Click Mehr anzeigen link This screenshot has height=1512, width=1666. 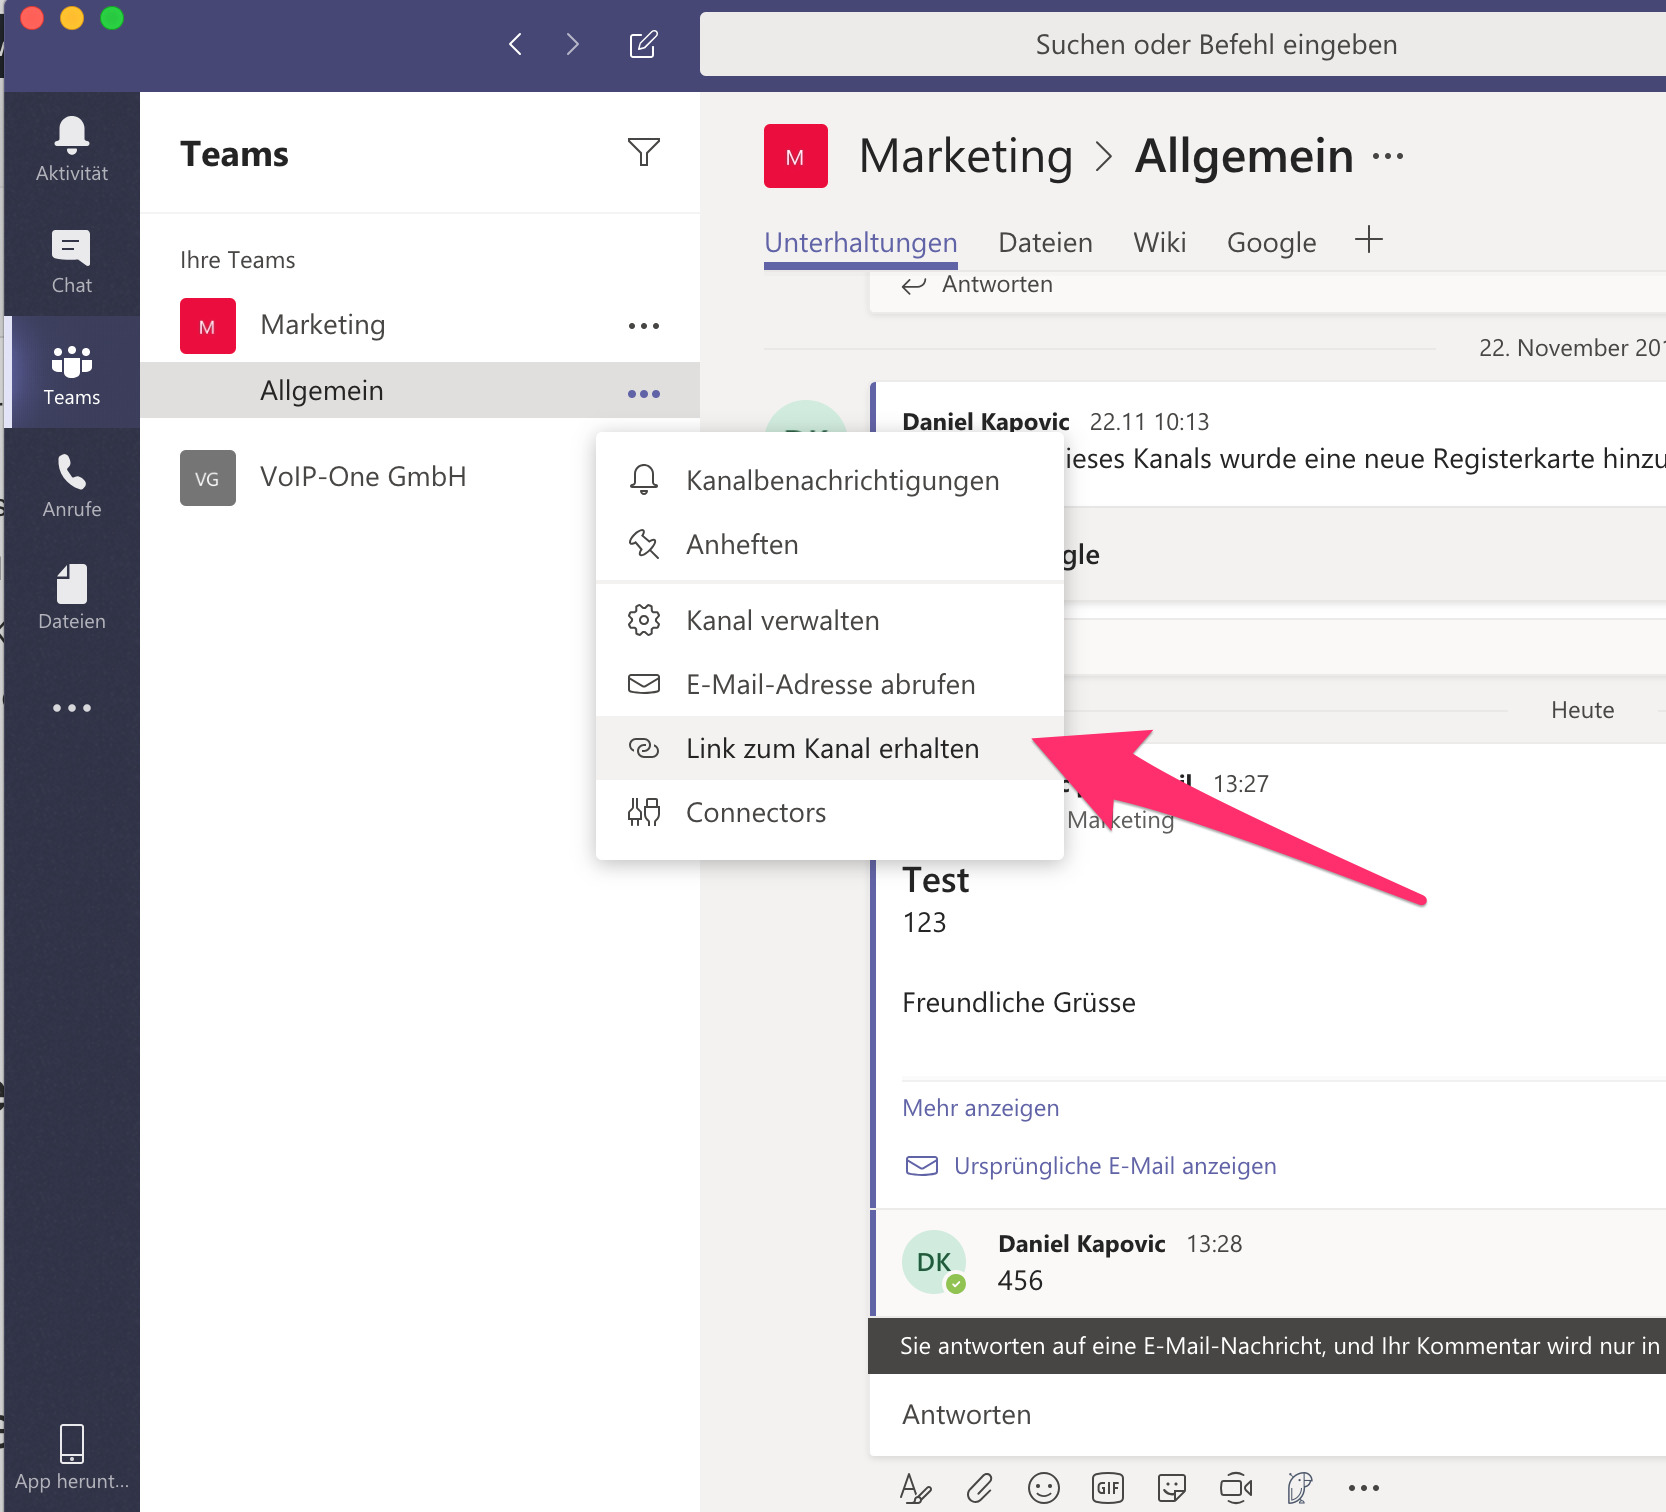point(980,1108)
